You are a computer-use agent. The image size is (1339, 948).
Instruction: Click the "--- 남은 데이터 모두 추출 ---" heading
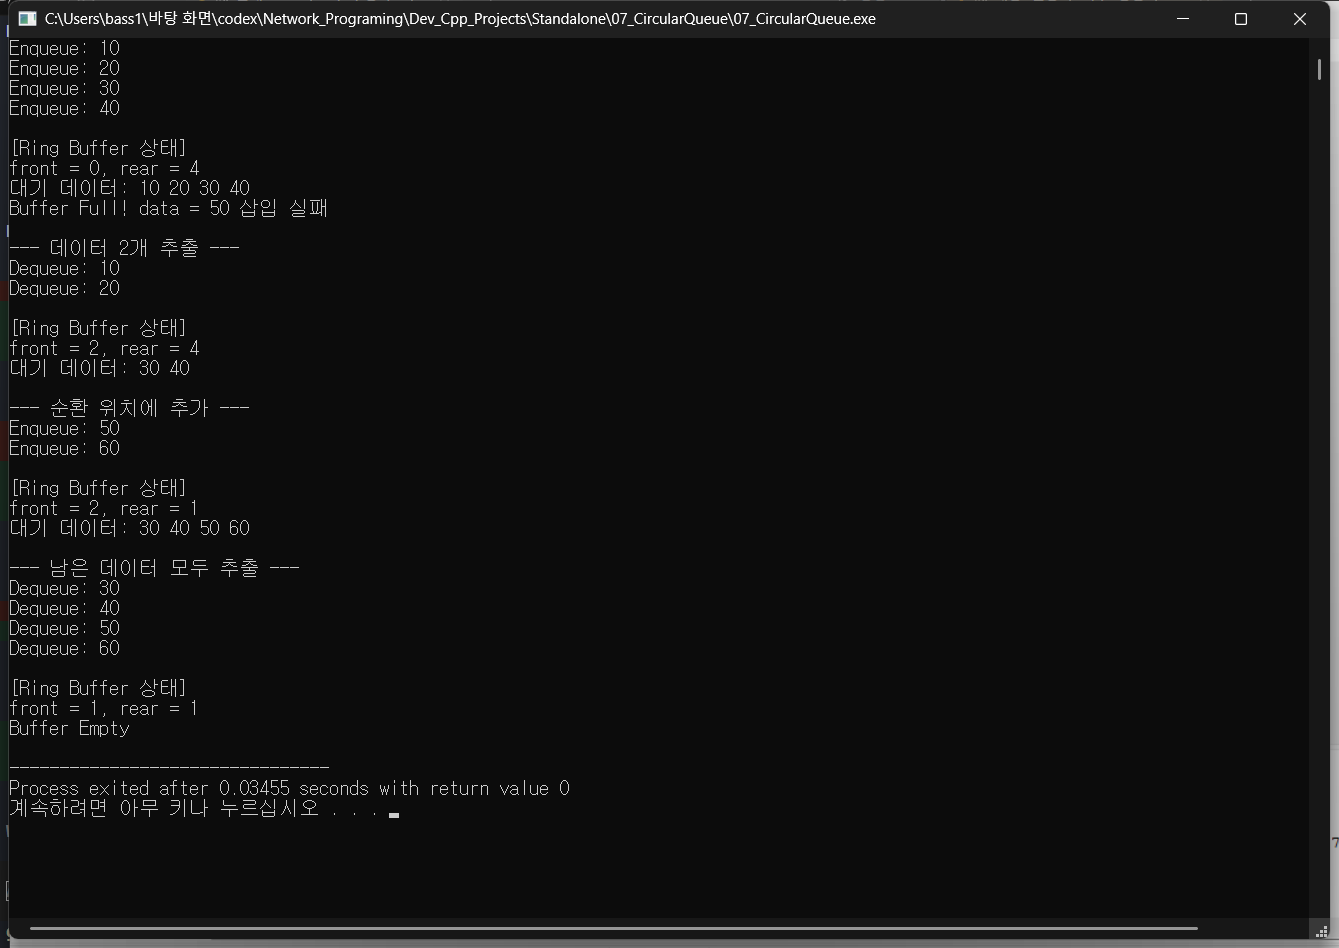coord(154,568)
